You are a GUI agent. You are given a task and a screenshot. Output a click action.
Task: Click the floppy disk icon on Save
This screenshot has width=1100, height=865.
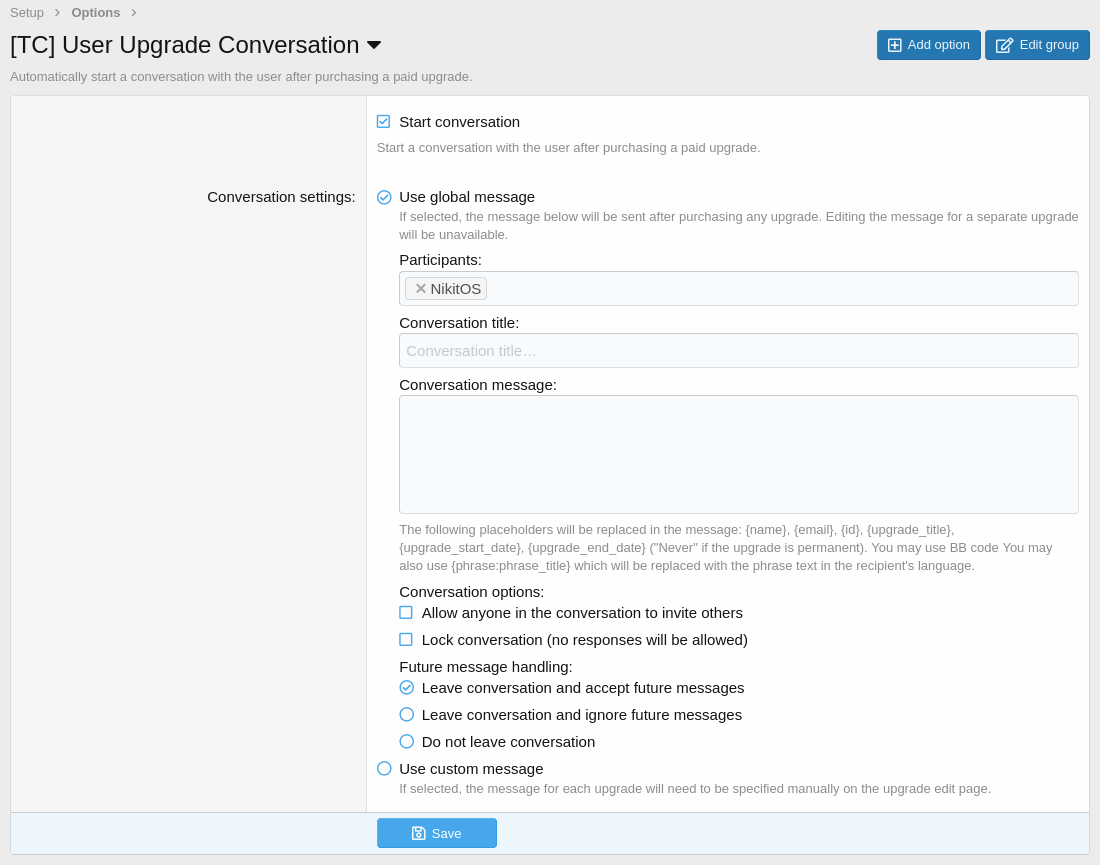[x=419, y=833]
